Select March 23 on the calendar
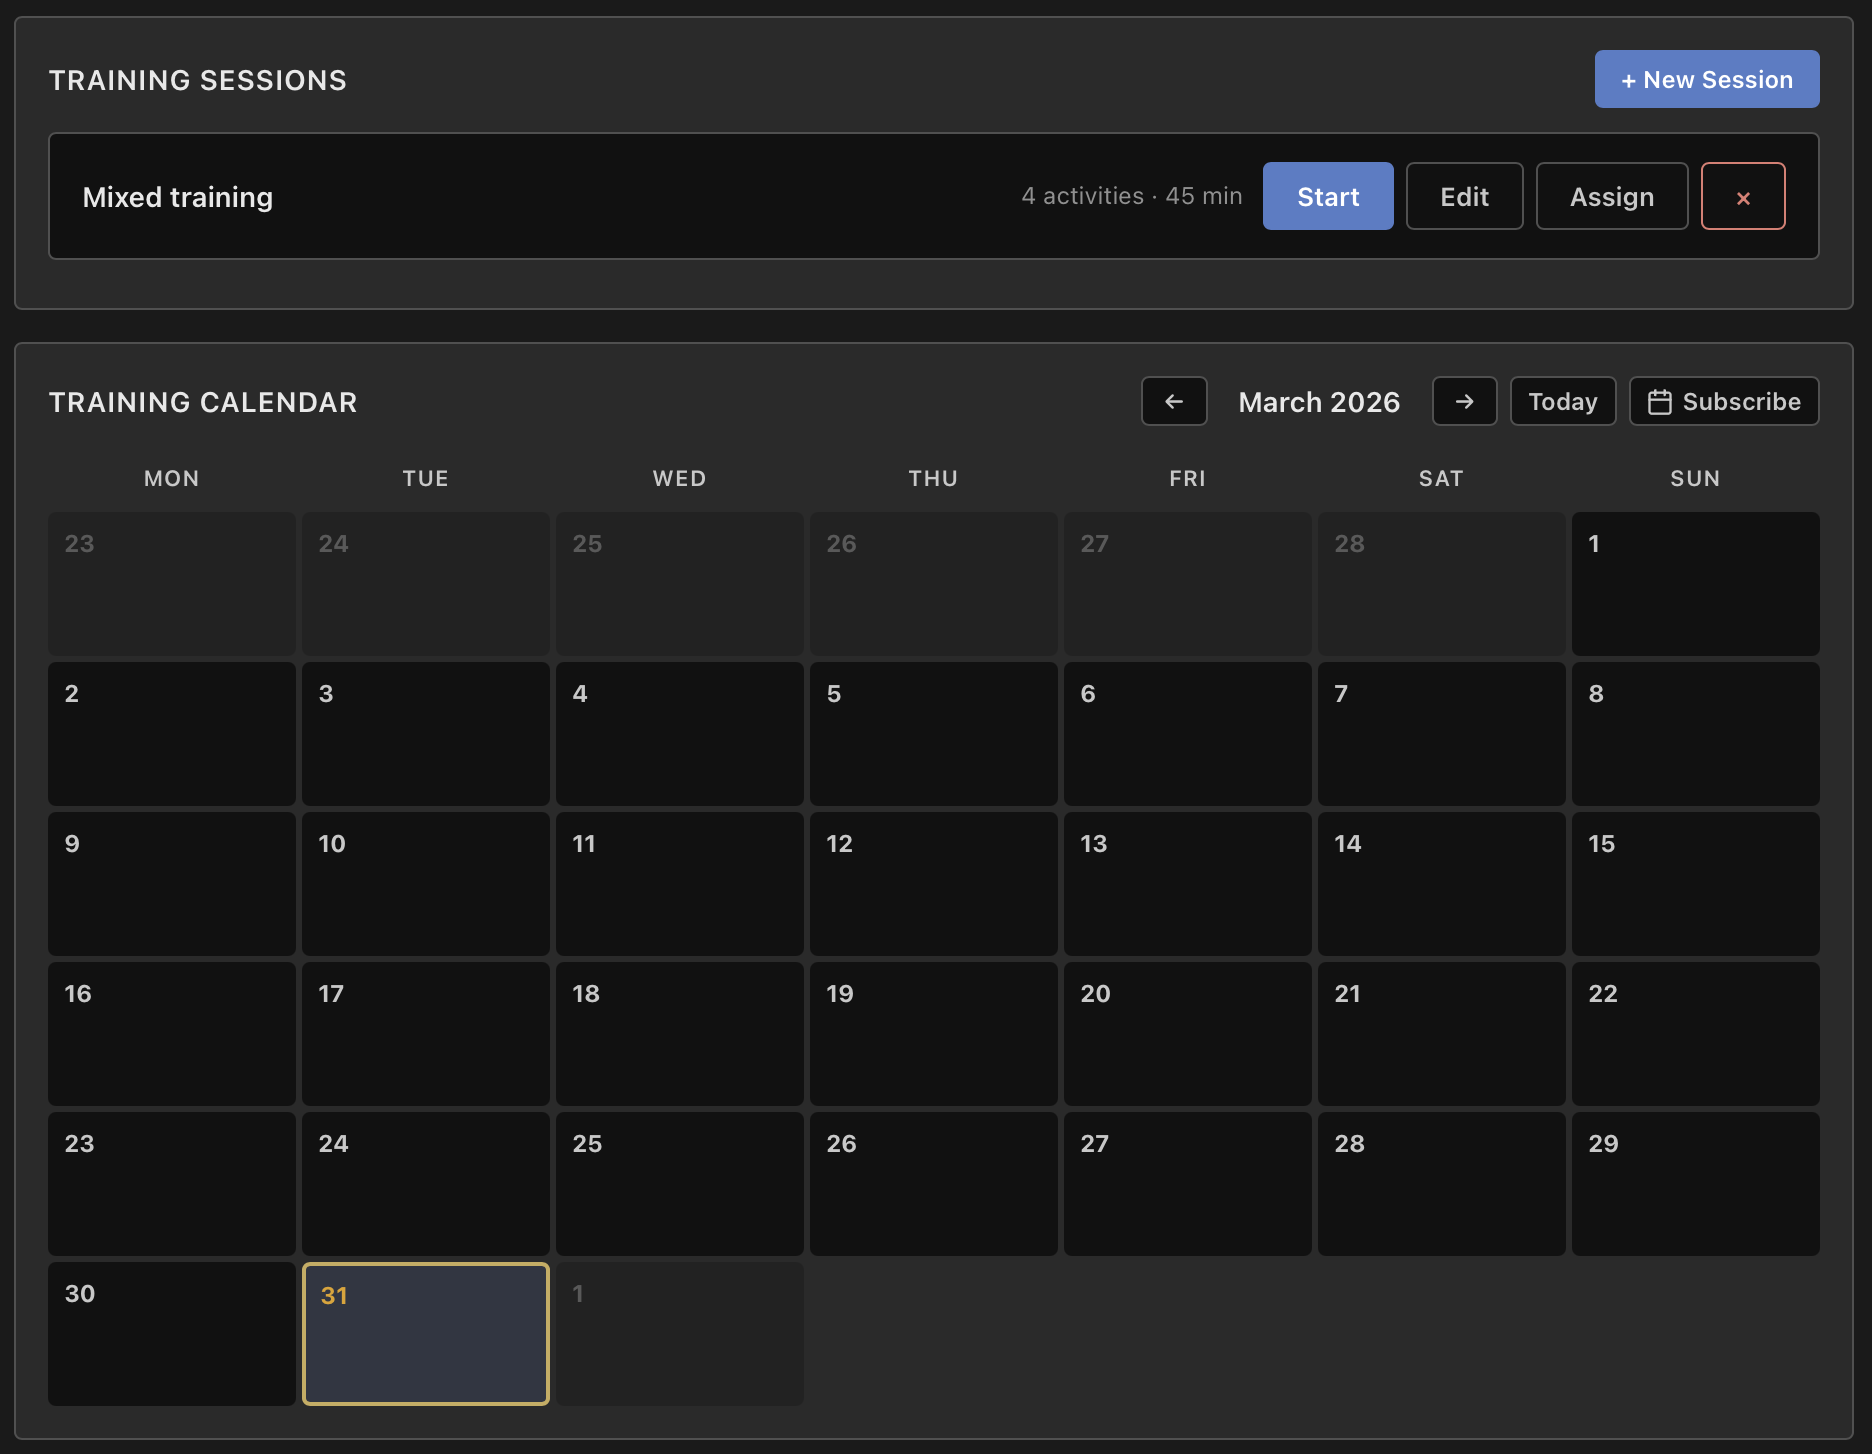 [x=171, y=1184]
